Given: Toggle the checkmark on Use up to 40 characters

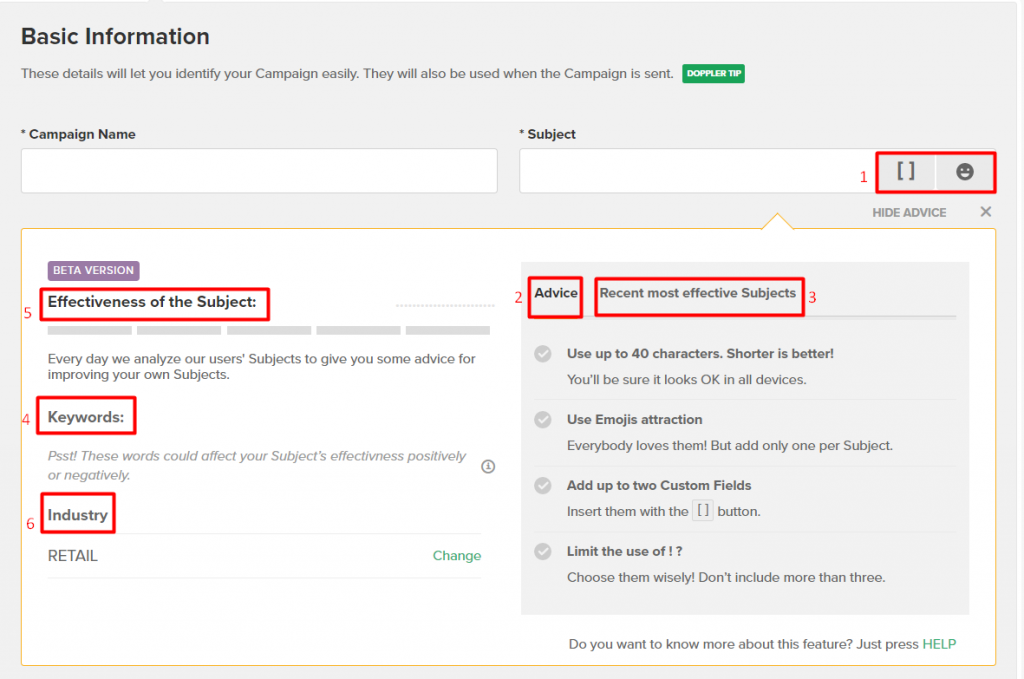Looking at the screenshot, I should click(x=542, y=354).
